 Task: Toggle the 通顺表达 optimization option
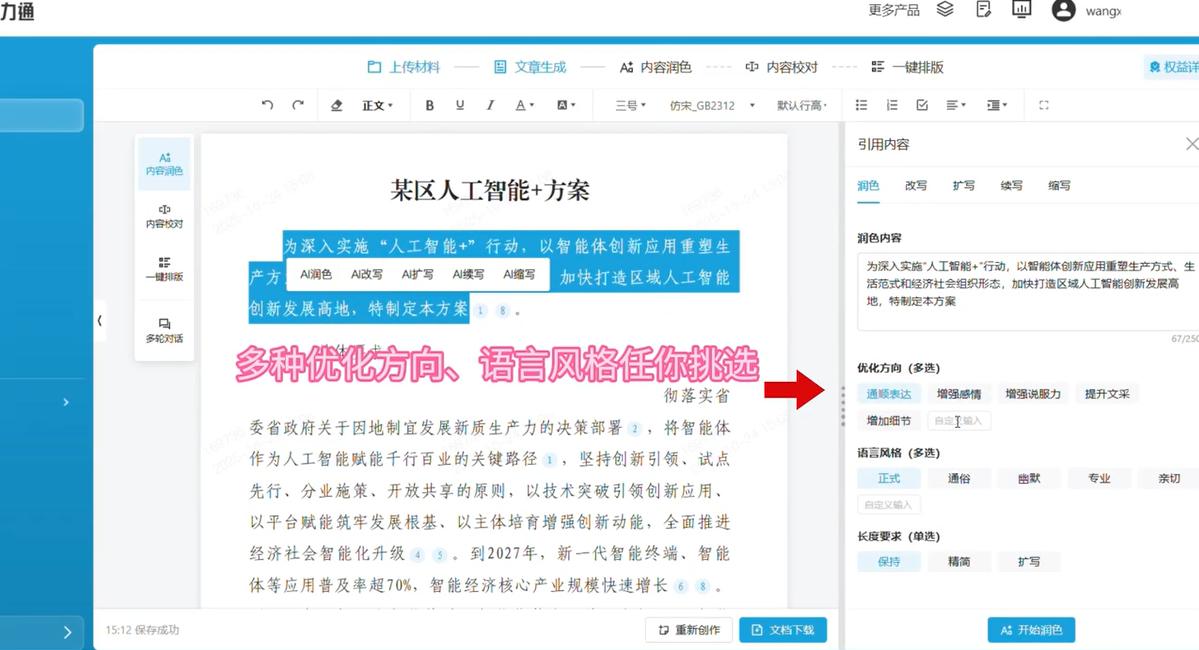(888, 394)
